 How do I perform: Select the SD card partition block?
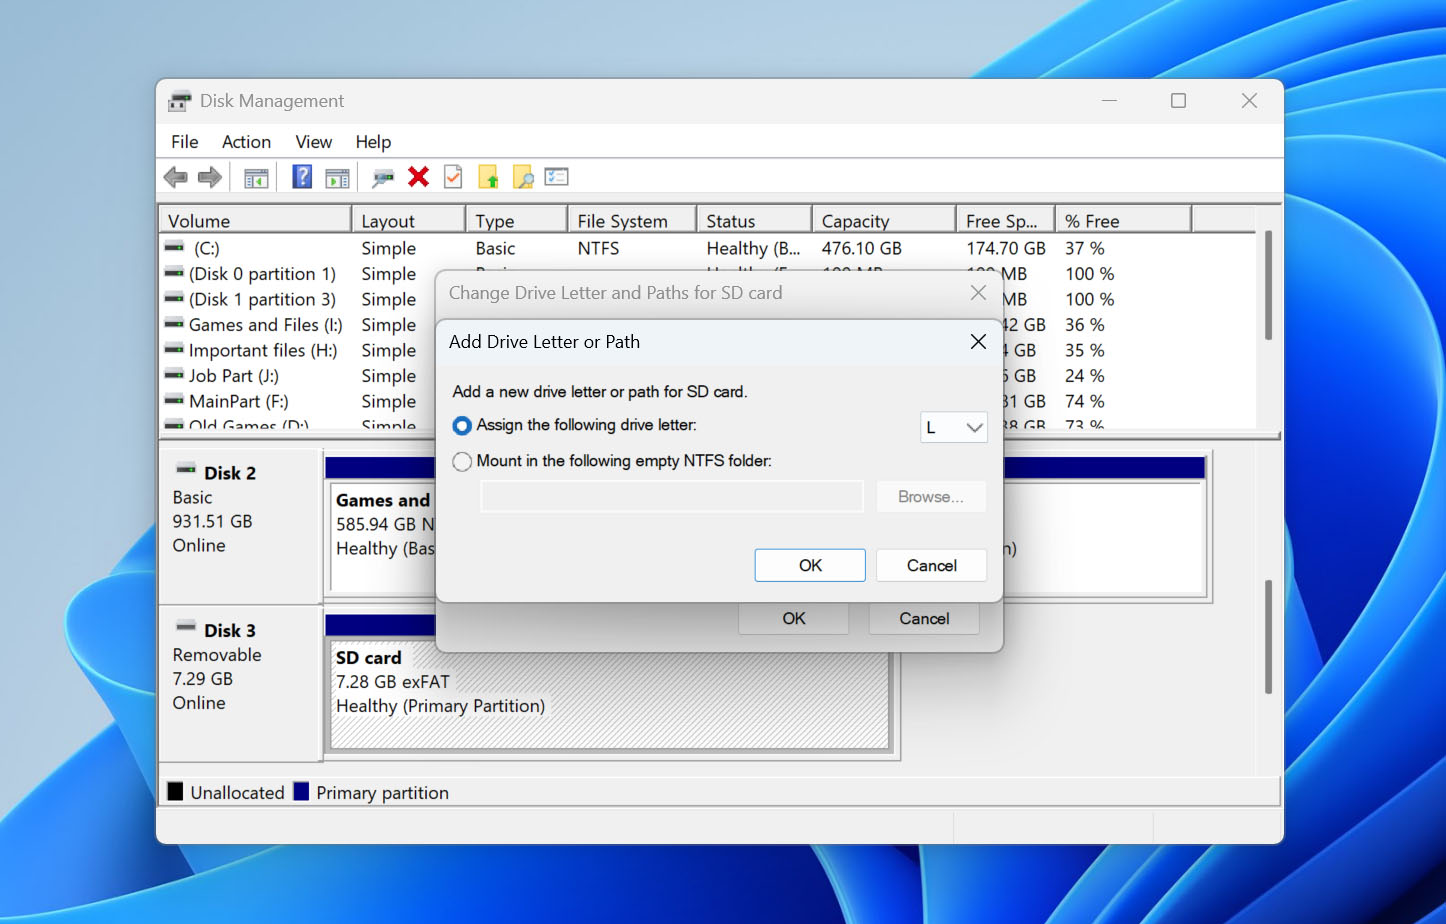pyautogui.click(x=610, y=693)
